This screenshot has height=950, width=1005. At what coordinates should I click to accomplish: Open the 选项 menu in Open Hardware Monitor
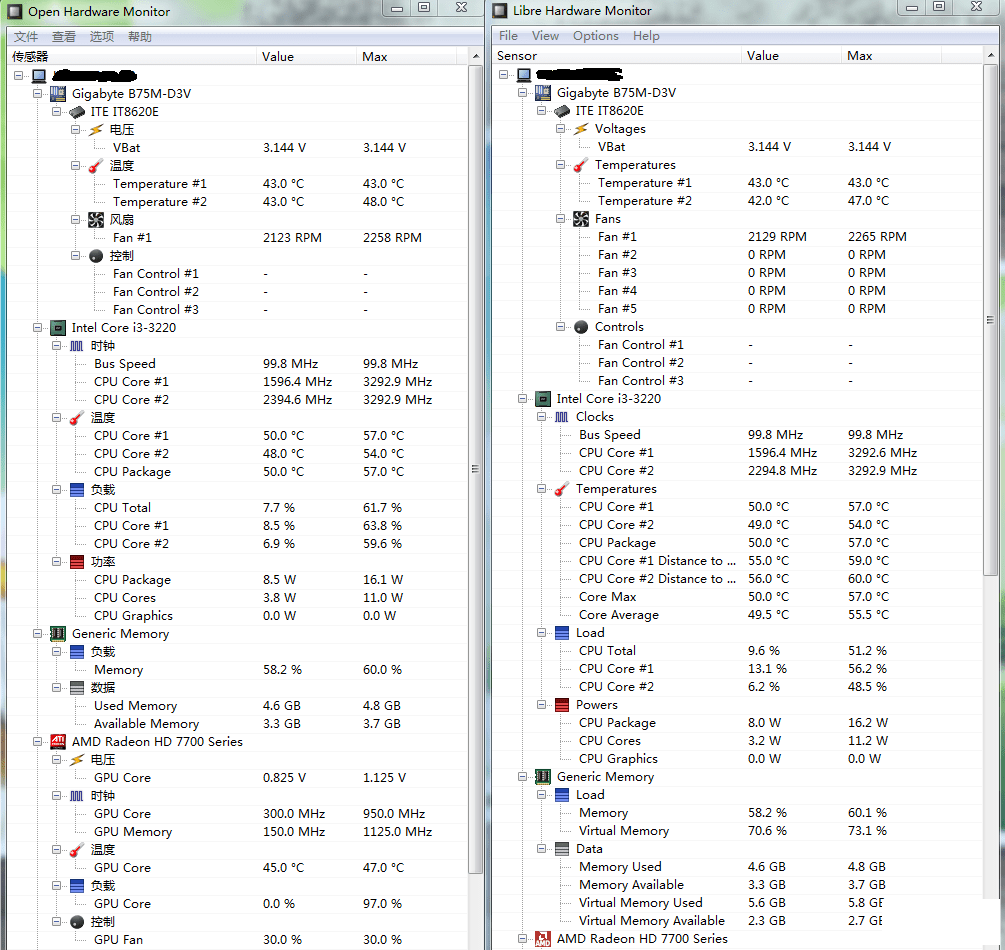tap(101, 37)
